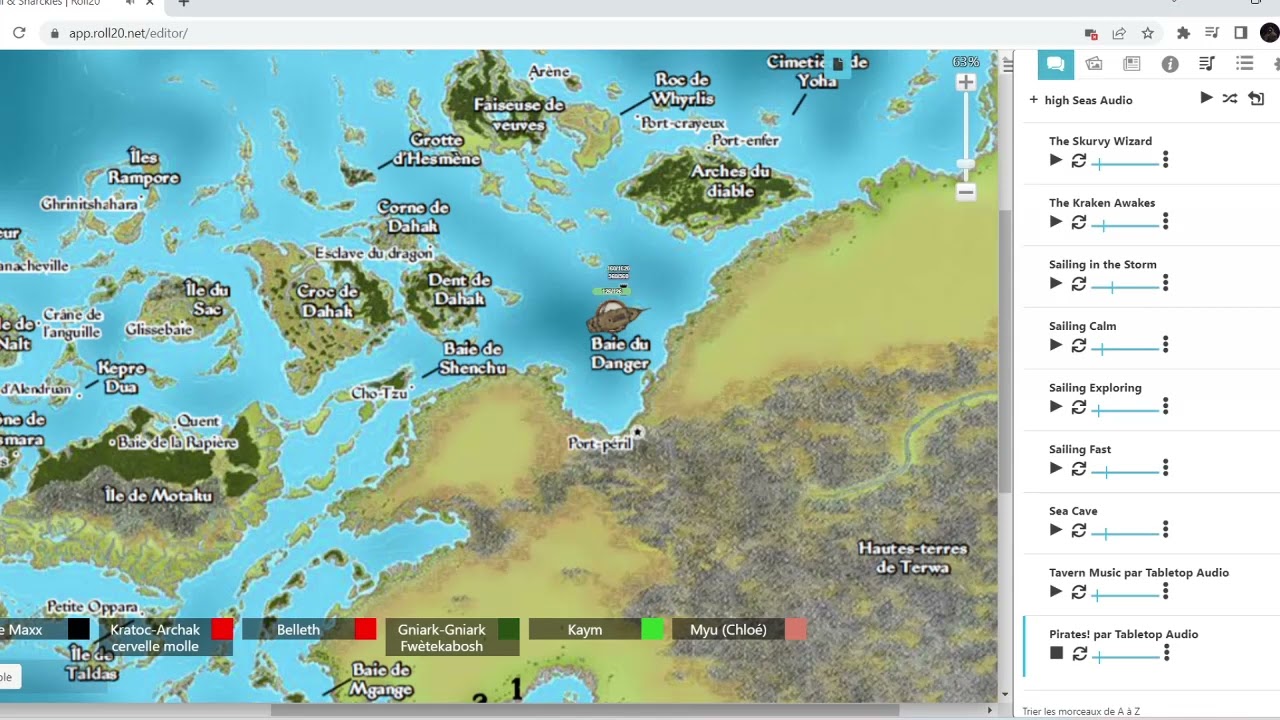The image size is (1280, 720).
Task: Adjust Sailing in the Storm volume slider
Action: [x=1127, y=287]
